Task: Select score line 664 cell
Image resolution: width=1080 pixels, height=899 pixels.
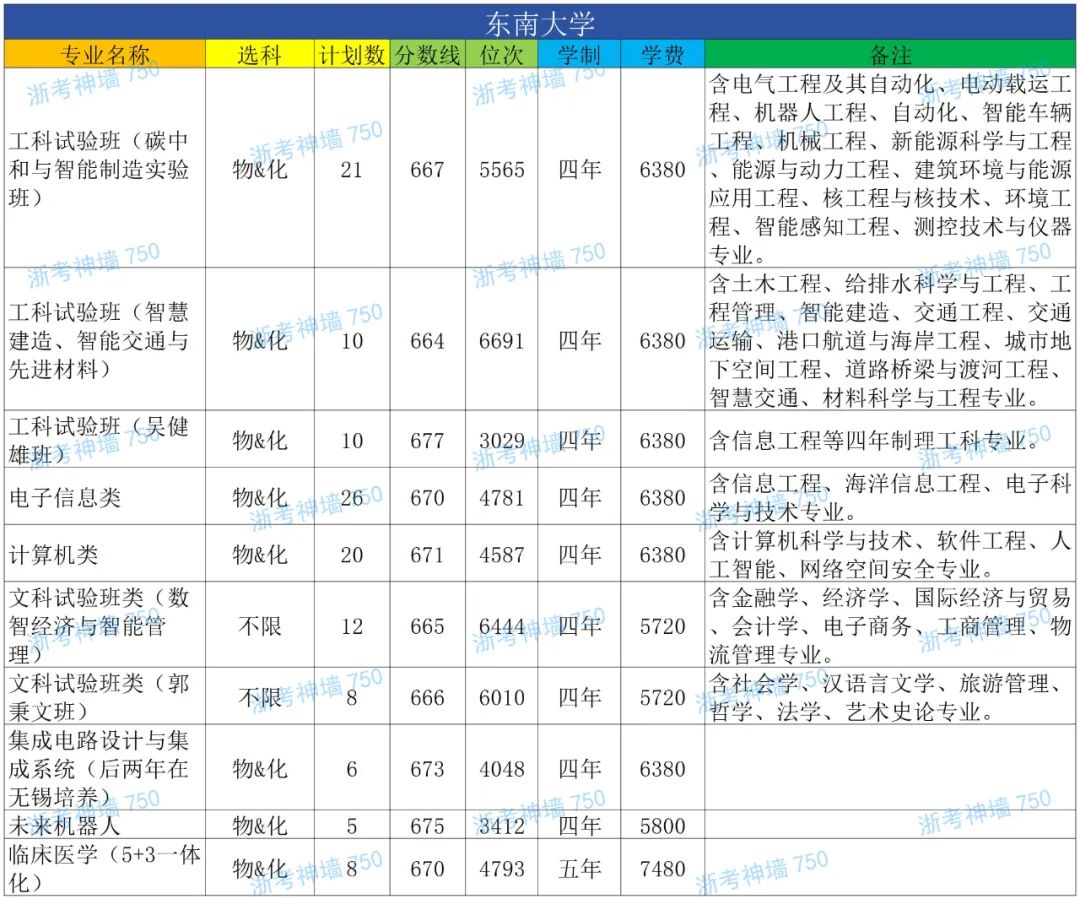Action: pos(427,340)
